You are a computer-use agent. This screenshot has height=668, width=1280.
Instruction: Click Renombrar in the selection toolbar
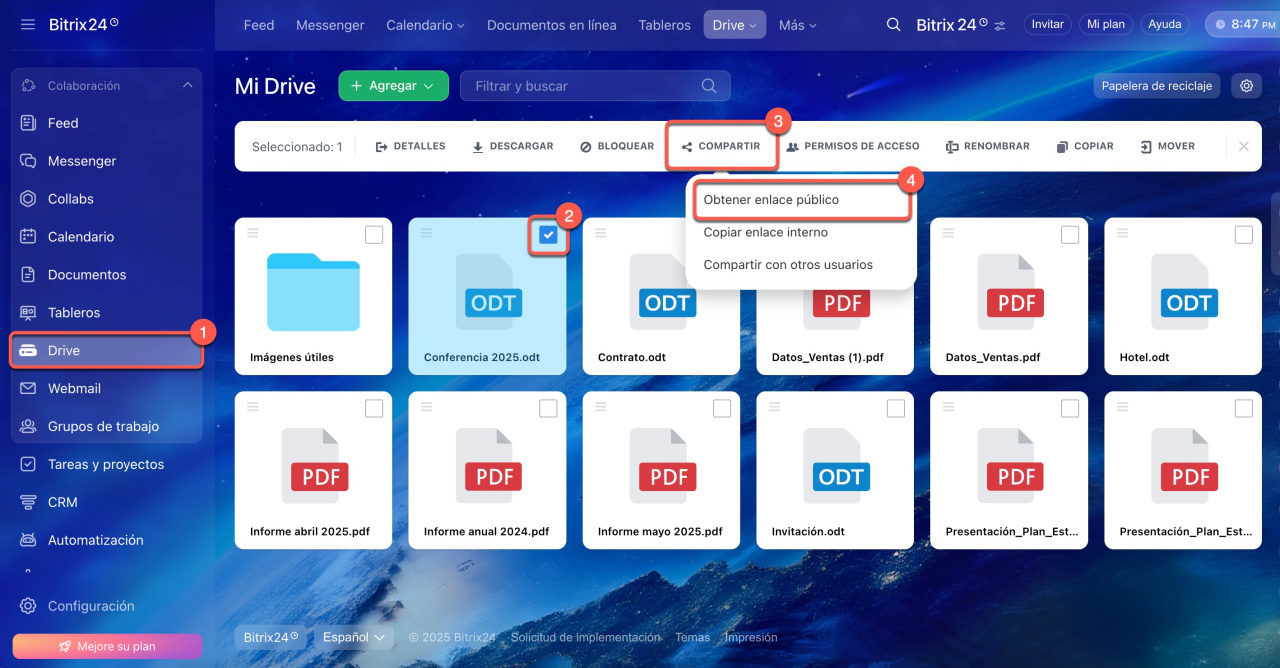(x=987, y=146)
